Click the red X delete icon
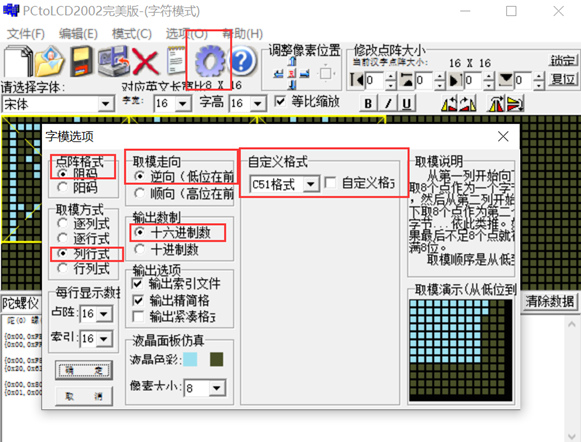 146,62
